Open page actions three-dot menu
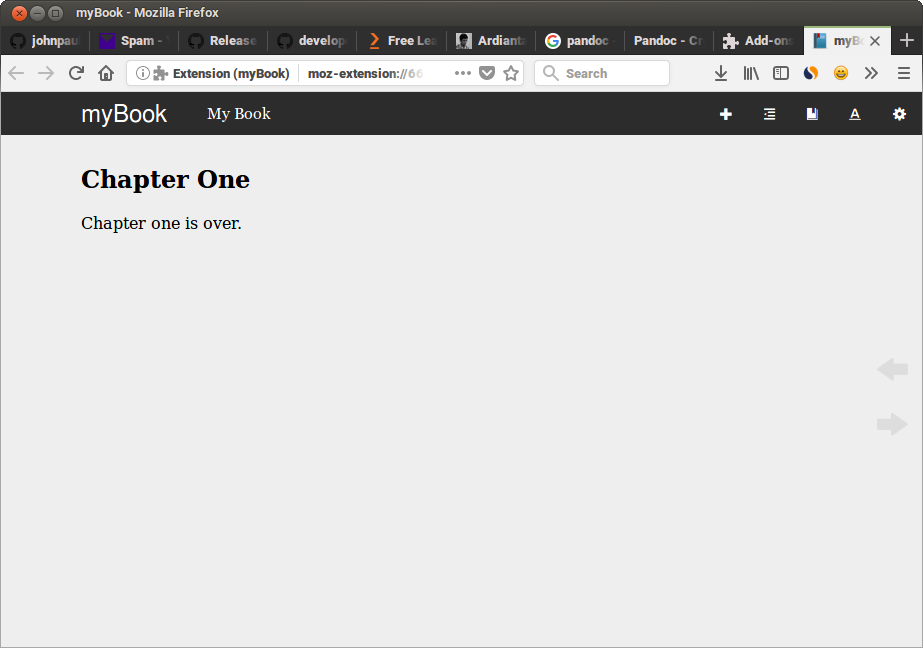The image size is (923, 648). (x=462, y=73)
